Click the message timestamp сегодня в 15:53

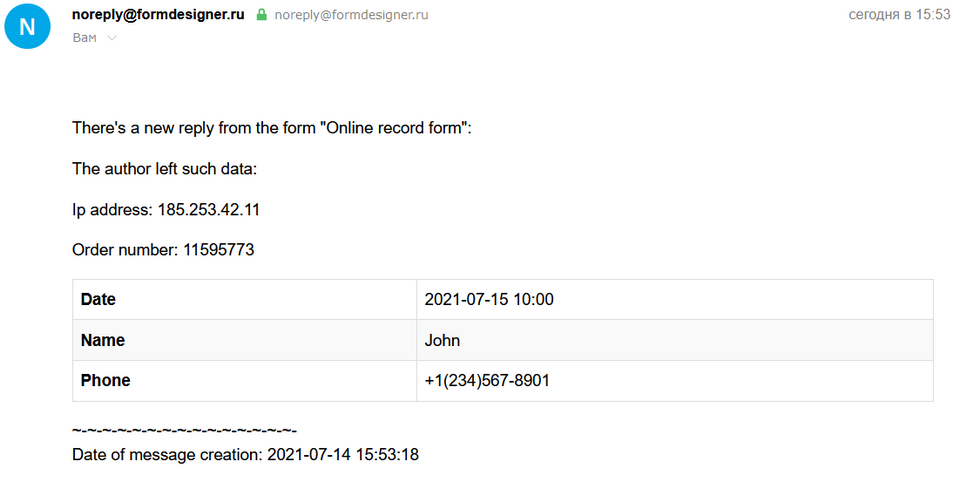(899, 15)
